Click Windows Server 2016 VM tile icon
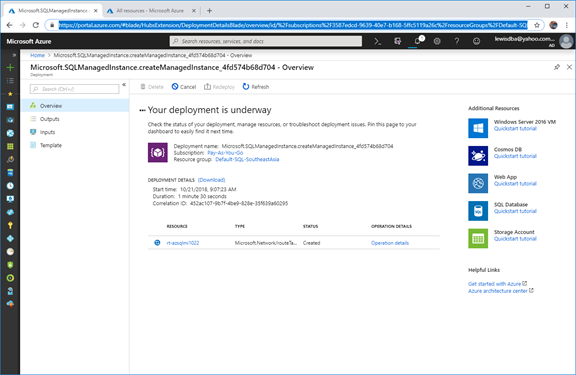The image size is (576, 375). pyautogui.click(x=478, y=128)
